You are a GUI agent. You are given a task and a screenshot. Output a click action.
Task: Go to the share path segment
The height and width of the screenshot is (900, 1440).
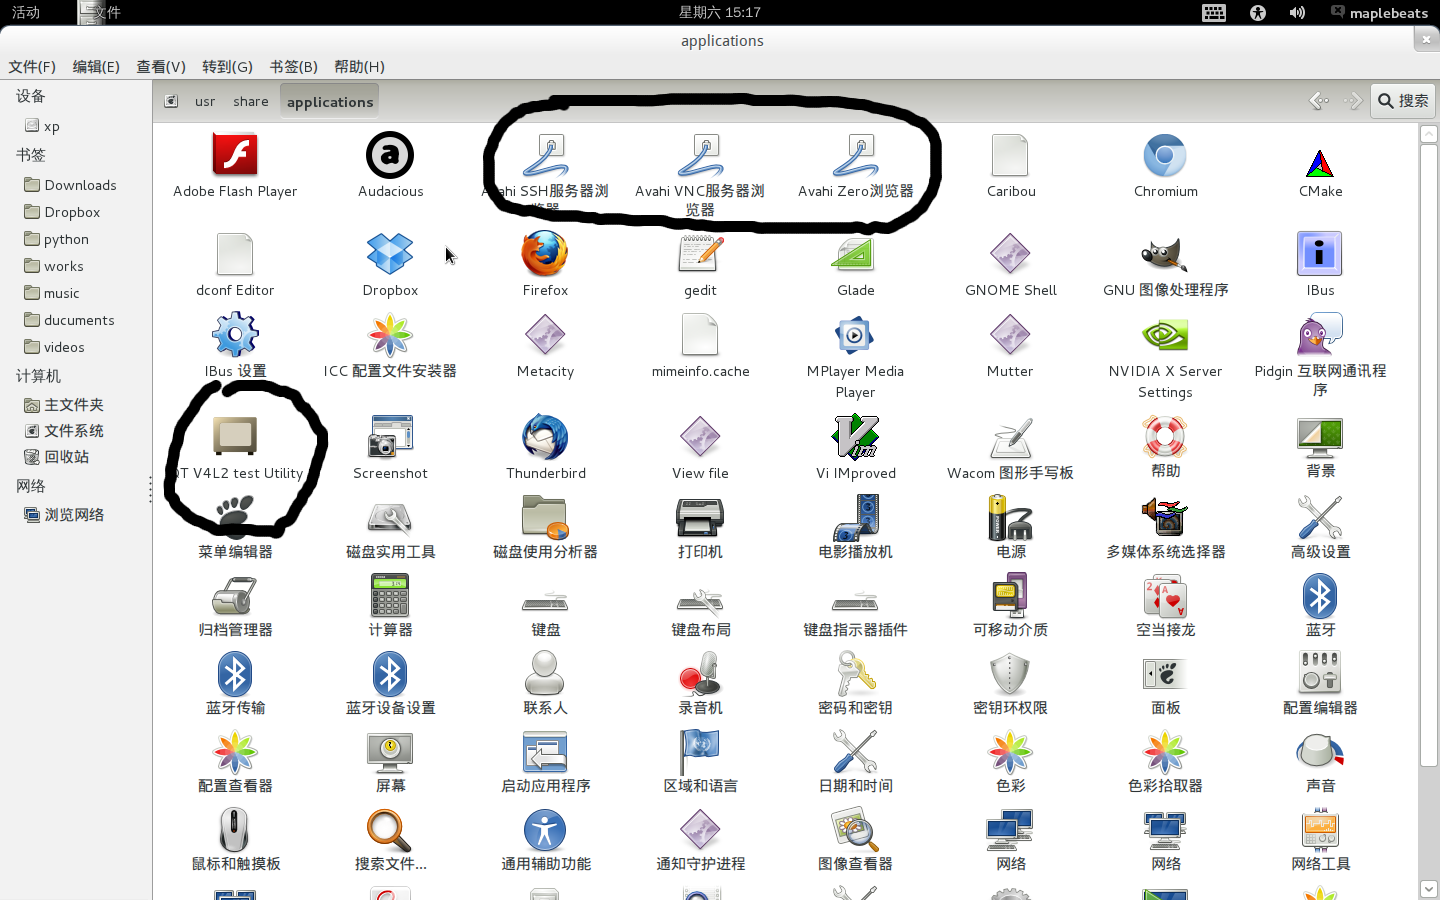(251, 101)
